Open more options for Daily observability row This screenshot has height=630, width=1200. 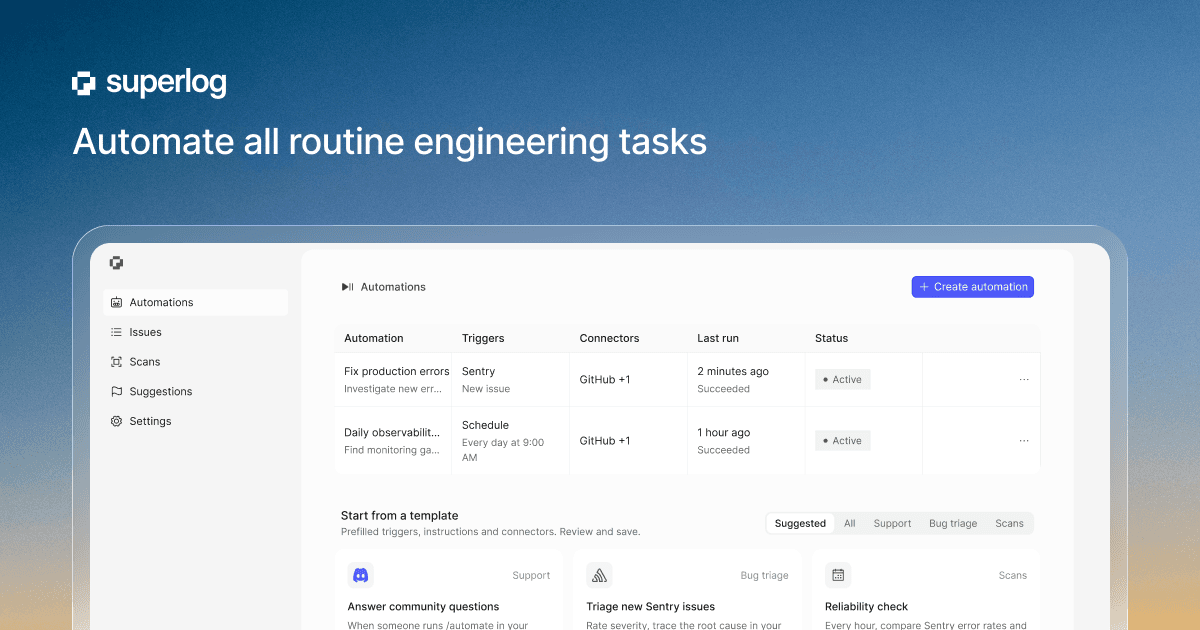[1024, 441]
